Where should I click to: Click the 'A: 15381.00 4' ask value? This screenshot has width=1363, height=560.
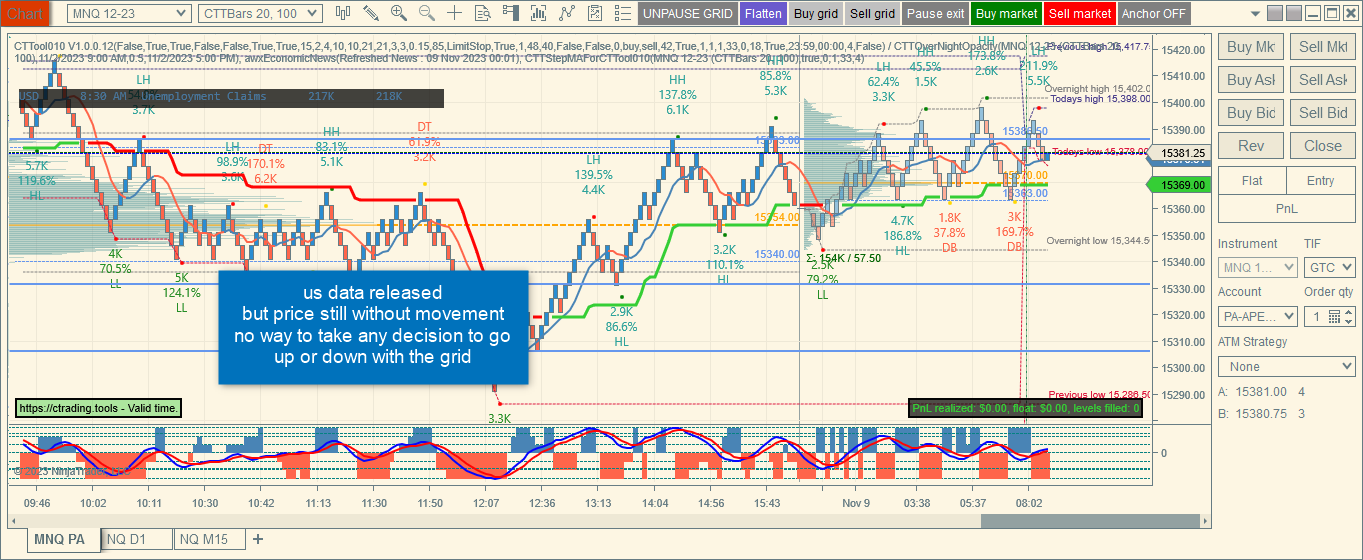1264,393
